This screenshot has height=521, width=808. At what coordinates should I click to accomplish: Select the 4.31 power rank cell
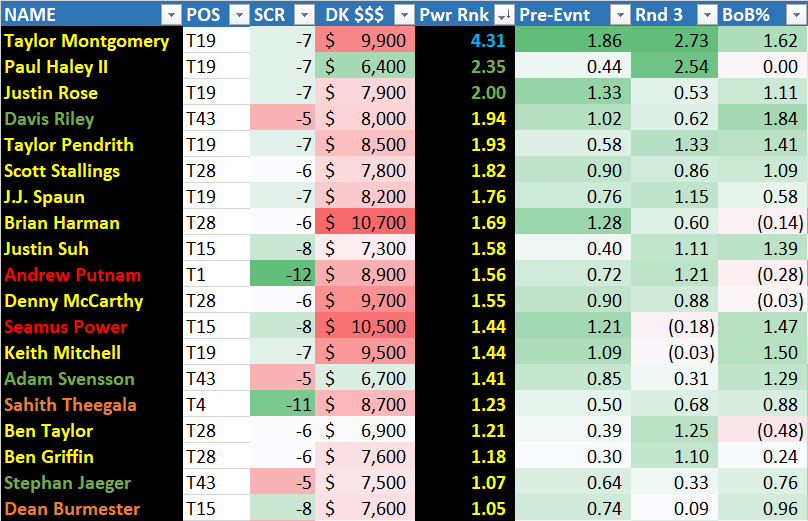click(x=465, y=40)
